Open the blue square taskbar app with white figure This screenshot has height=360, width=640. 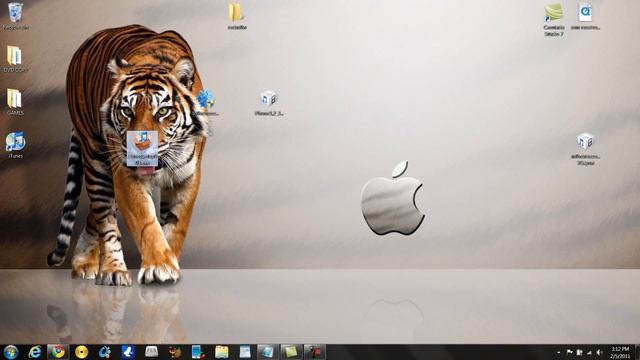pos(128,352)
